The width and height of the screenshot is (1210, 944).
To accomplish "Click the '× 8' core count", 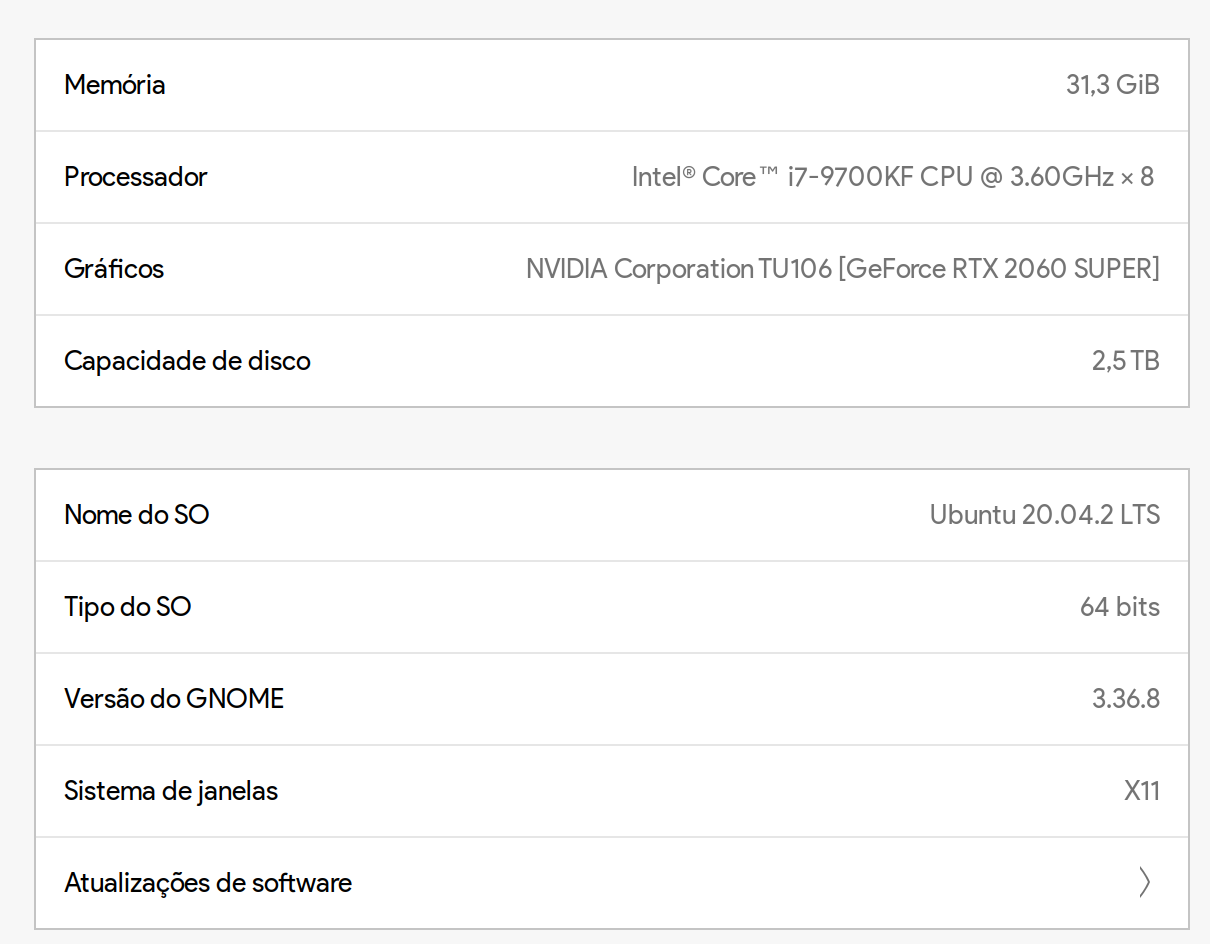I will point(1137,177).
